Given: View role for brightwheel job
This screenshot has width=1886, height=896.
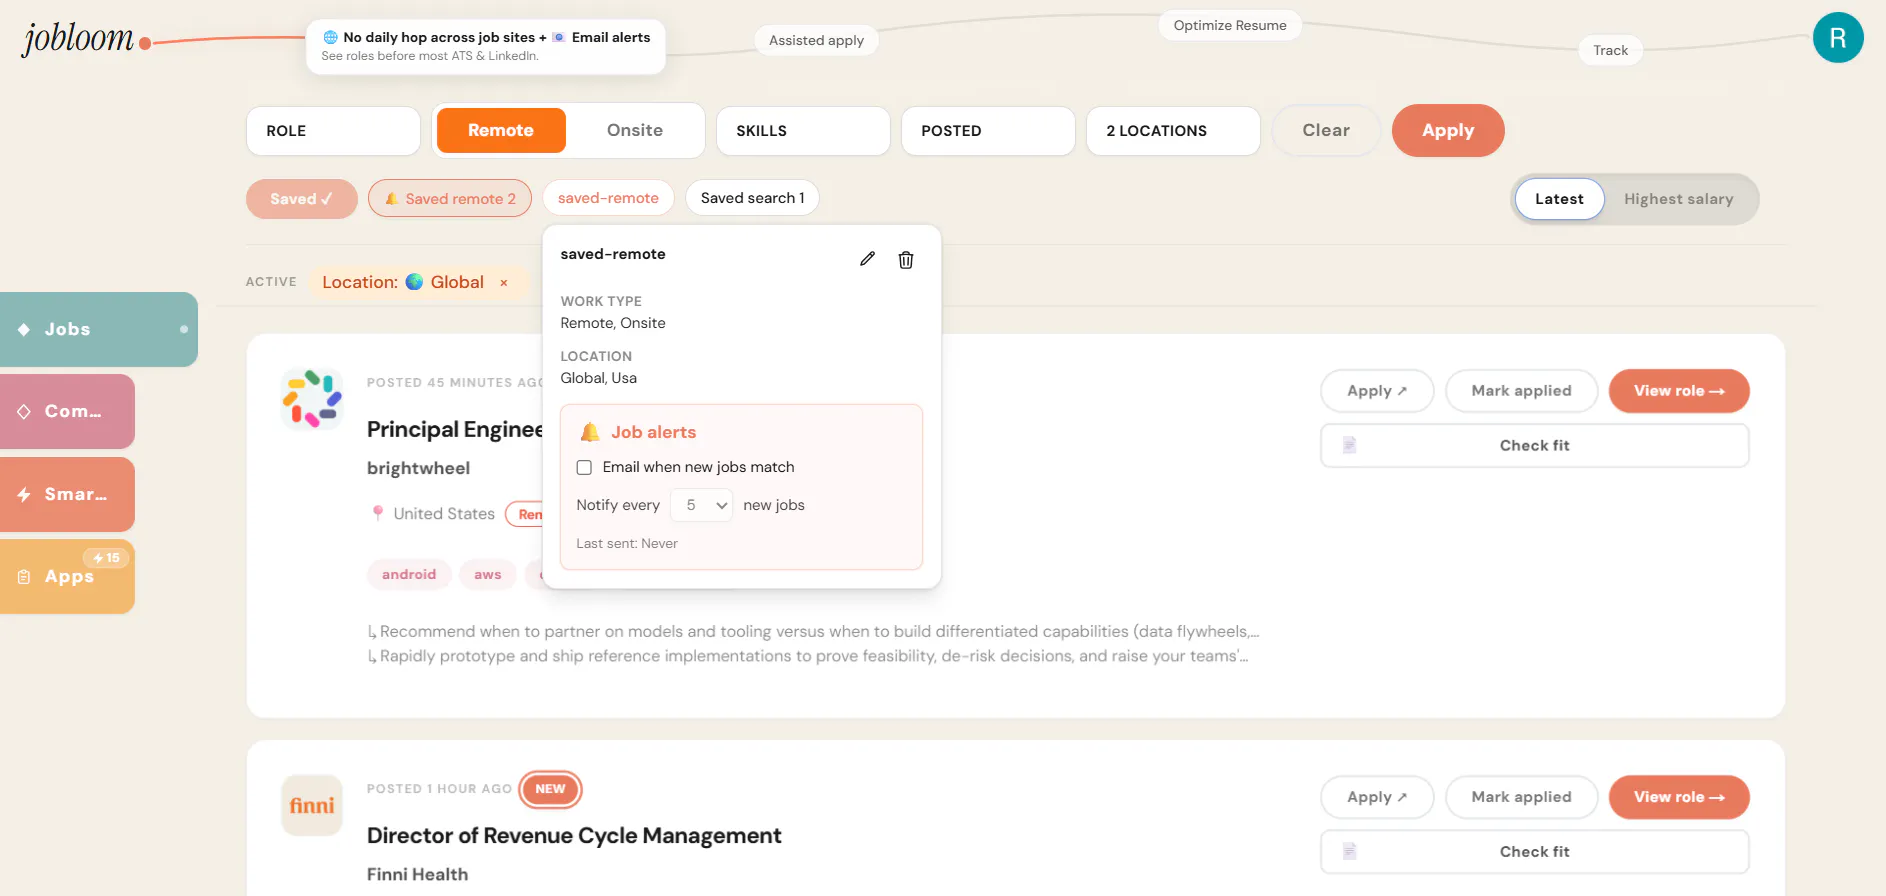Looking at the screenshot, I should [1679, 391].
